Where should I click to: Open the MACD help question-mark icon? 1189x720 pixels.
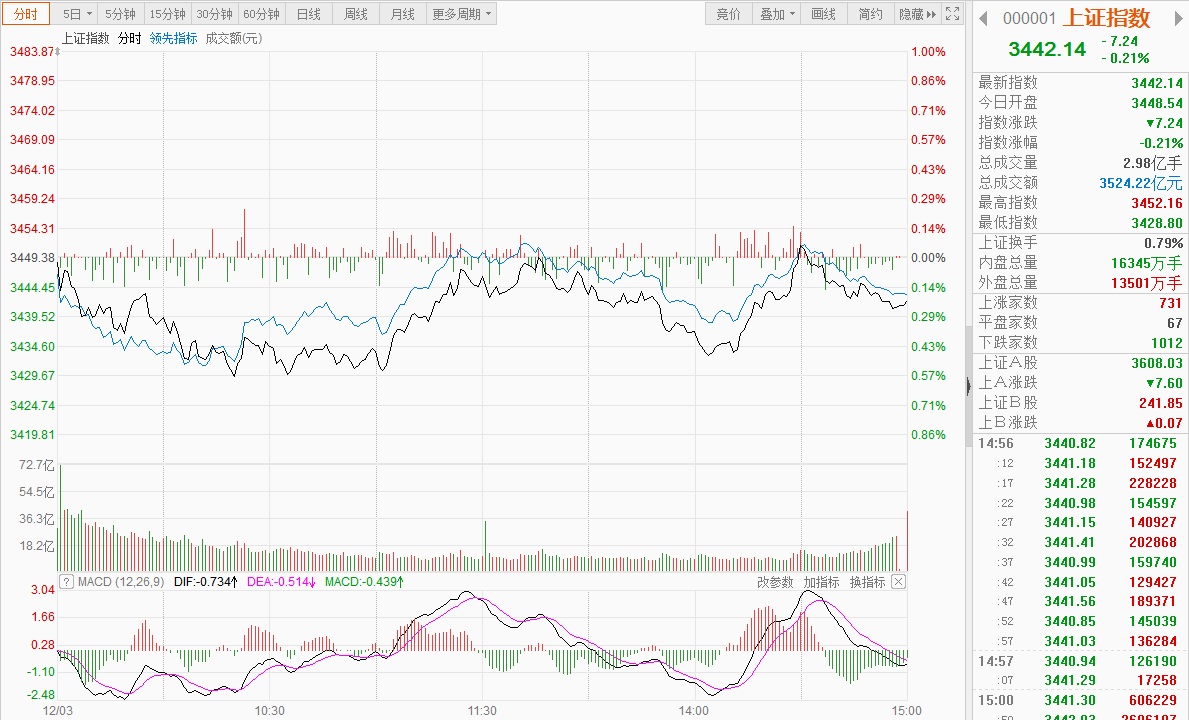66,582
